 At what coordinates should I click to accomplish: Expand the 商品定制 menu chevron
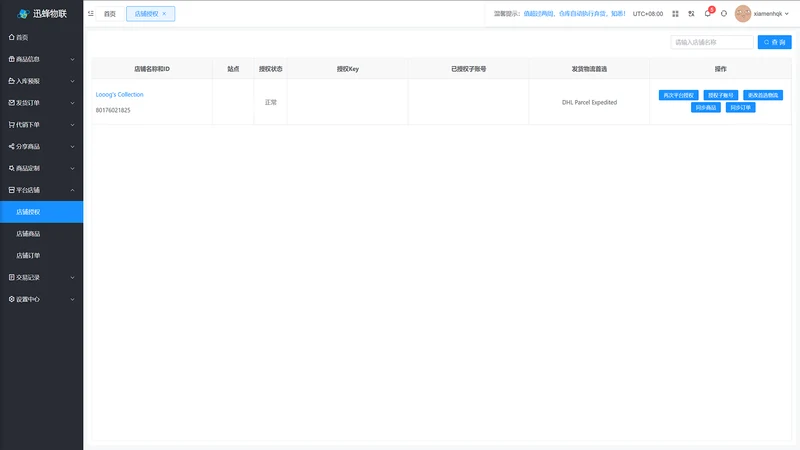pos(72,168)
